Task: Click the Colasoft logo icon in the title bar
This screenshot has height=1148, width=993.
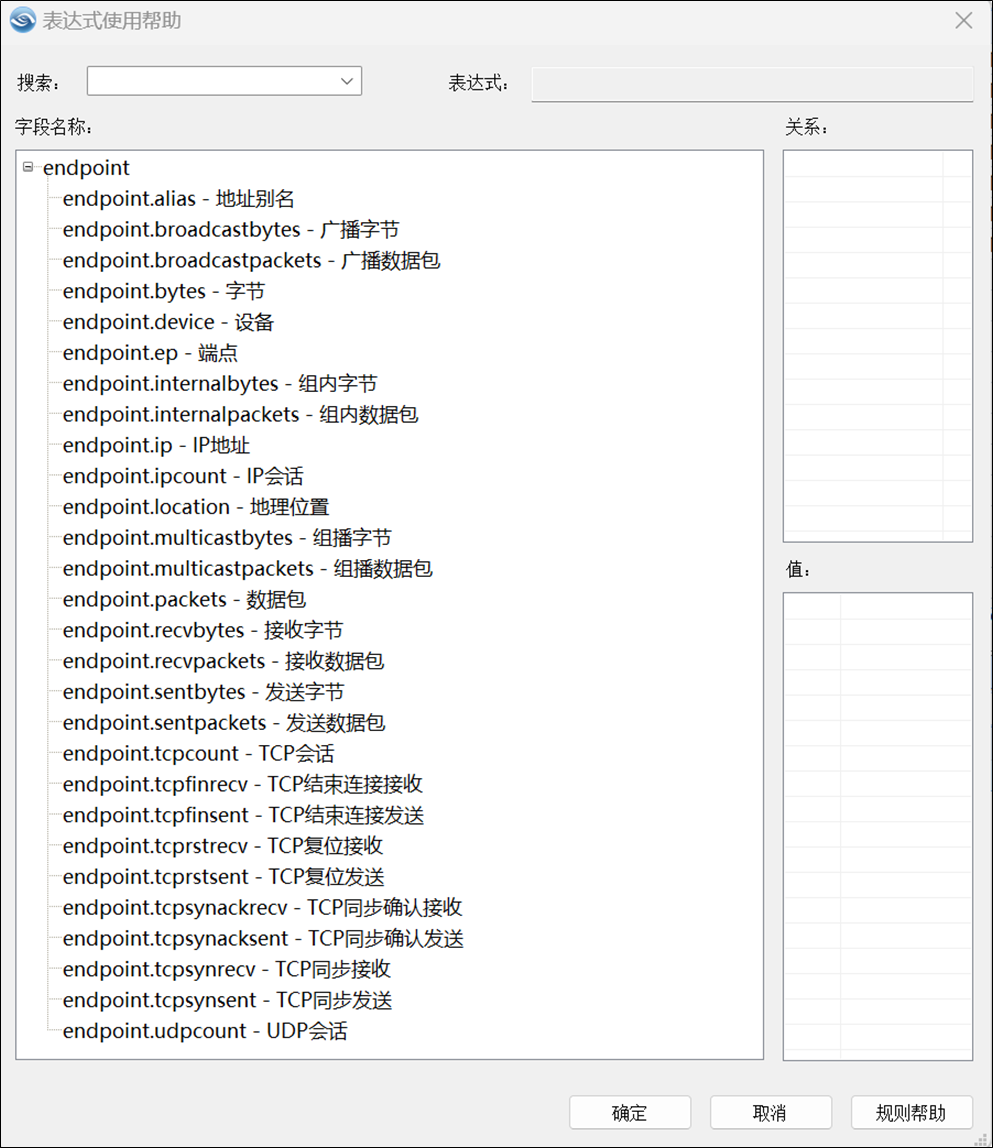Action: [21, 20]
